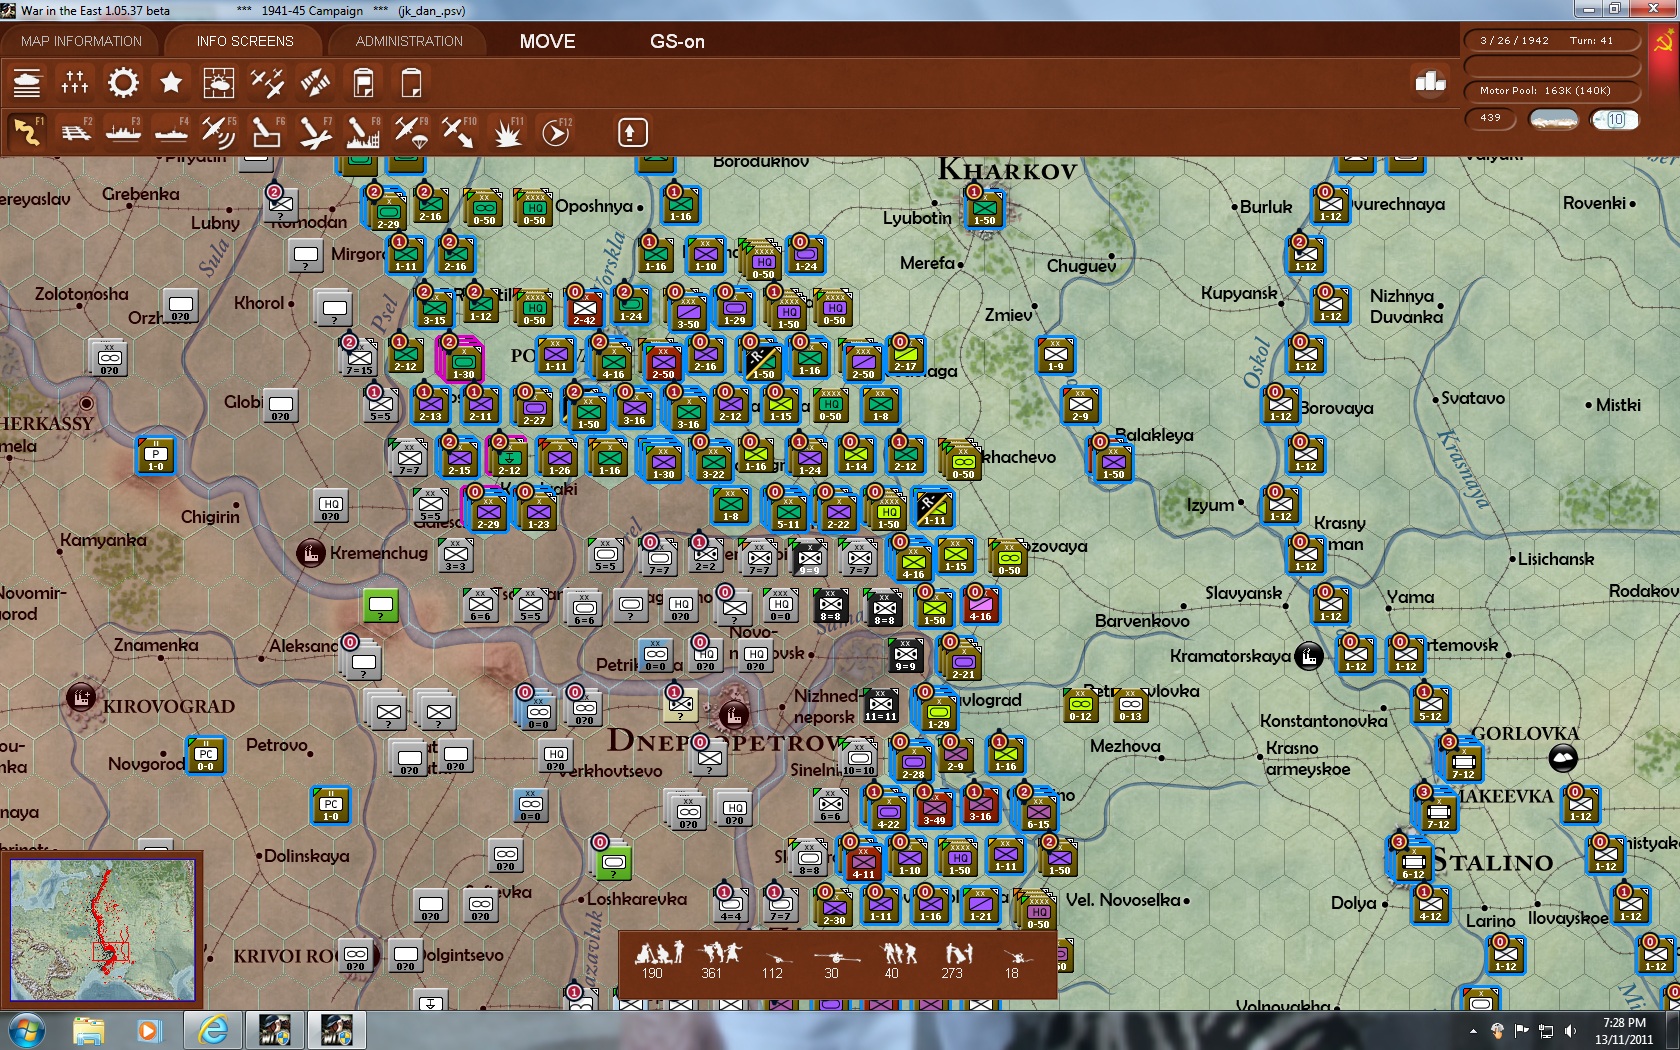This screenshot has width=1680, height=1050.
Task: Select F1 move mode
Action: 27,132
